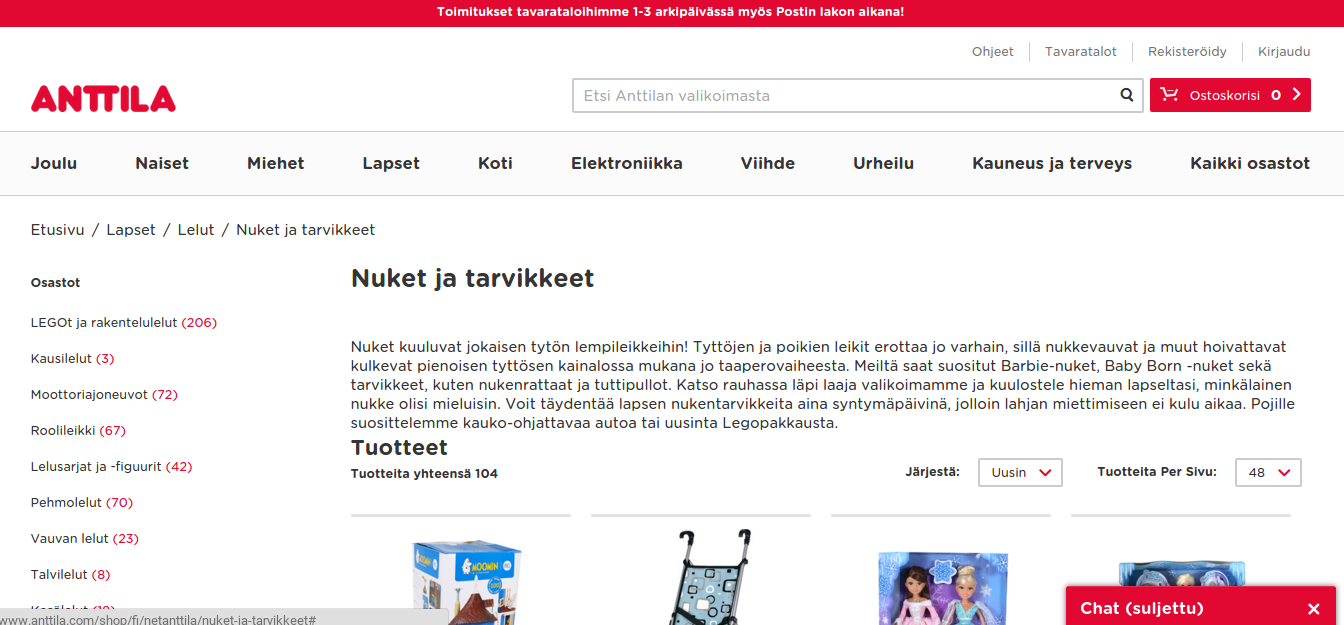
Task: Open the doll stroller product thumbnail
Action: tap(709, 578)
